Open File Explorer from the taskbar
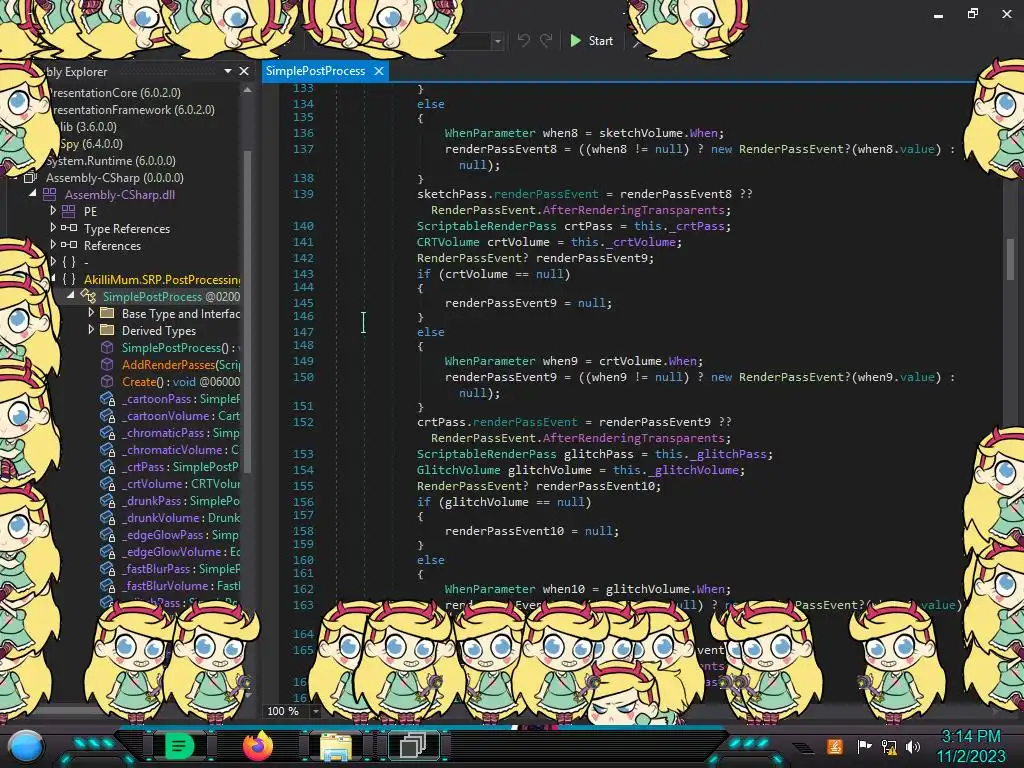Image resolution: width=1024 pixels, height=768 pixels. coord(336,746)
